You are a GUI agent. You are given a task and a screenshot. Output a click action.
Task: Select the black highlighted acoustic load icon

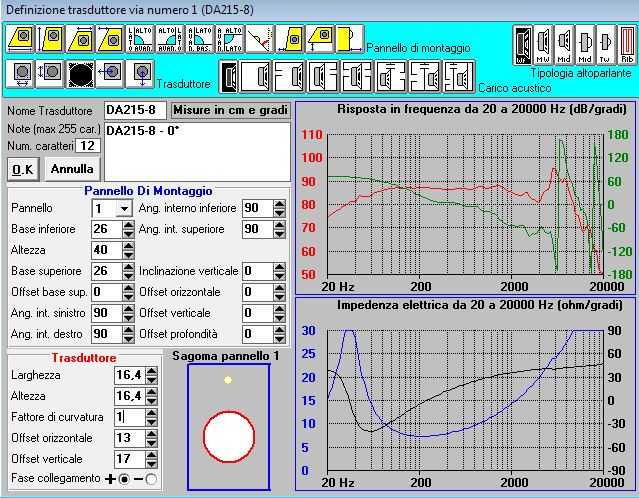[x=229, y=76]
